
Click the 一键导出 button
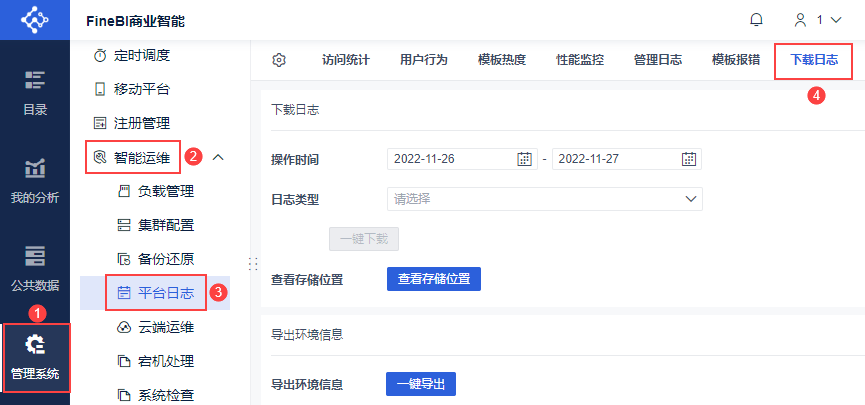tap(421, 384)
